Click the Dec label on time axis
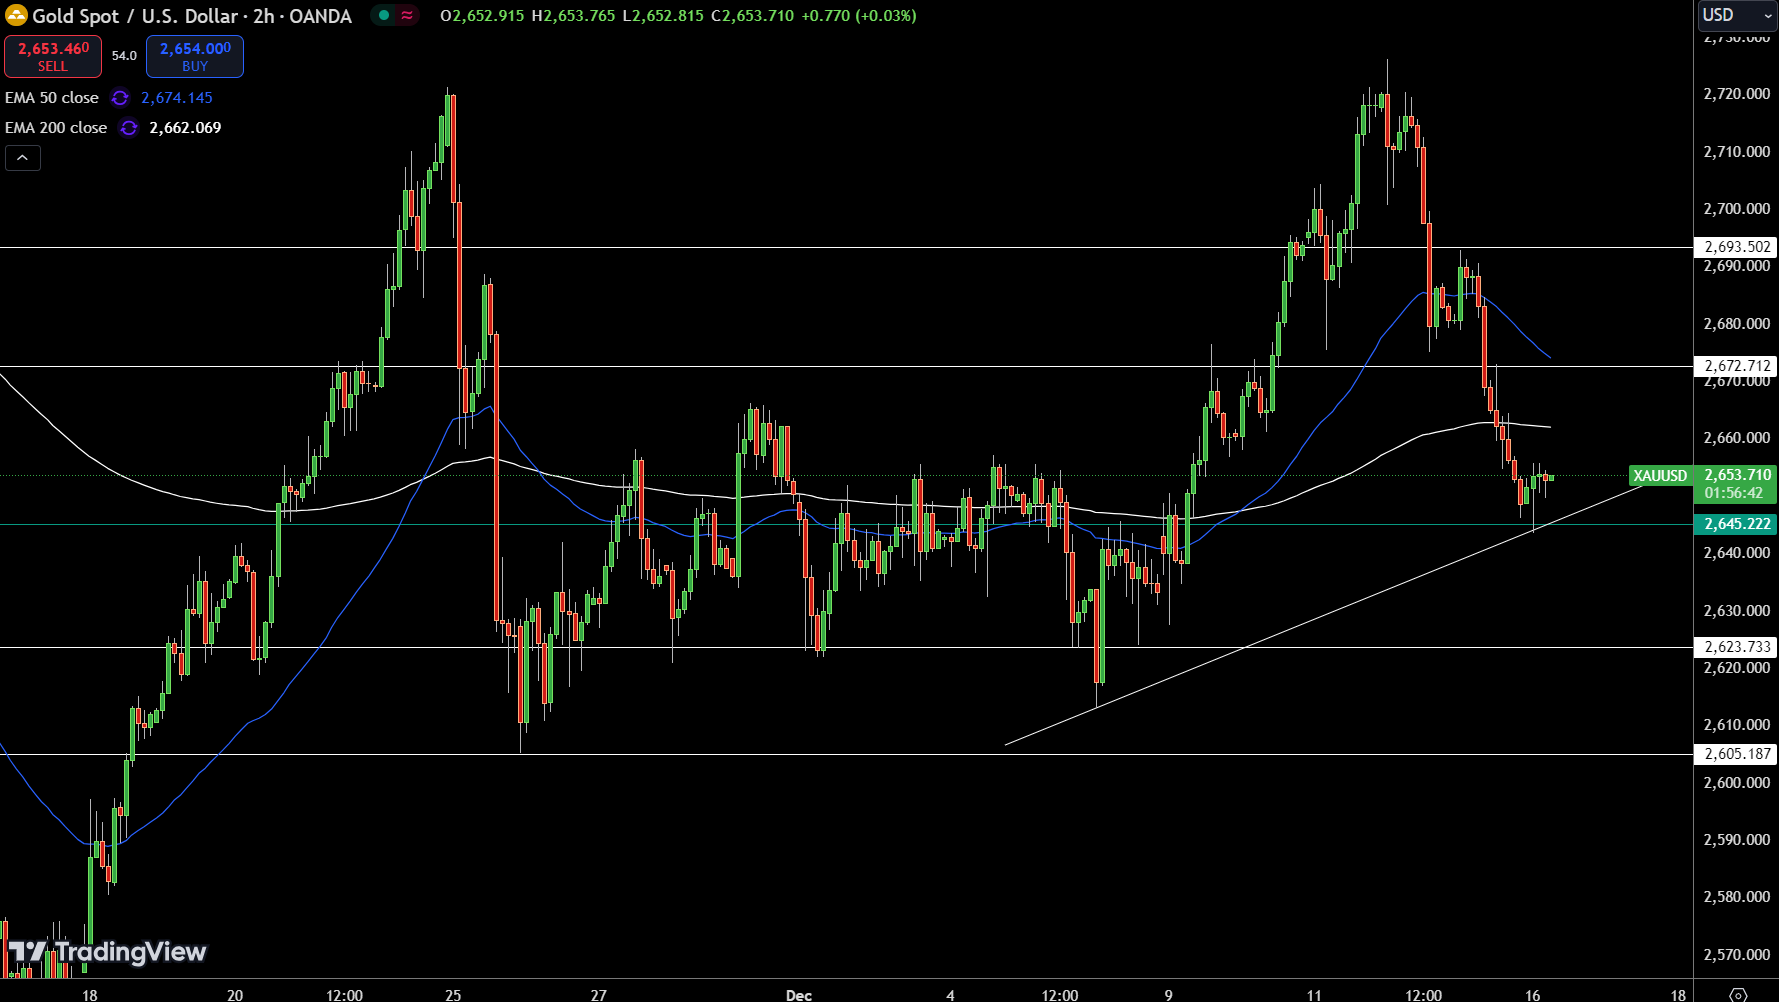The height and width of the screenshot is (1002, 1779). tap(799, 995)
